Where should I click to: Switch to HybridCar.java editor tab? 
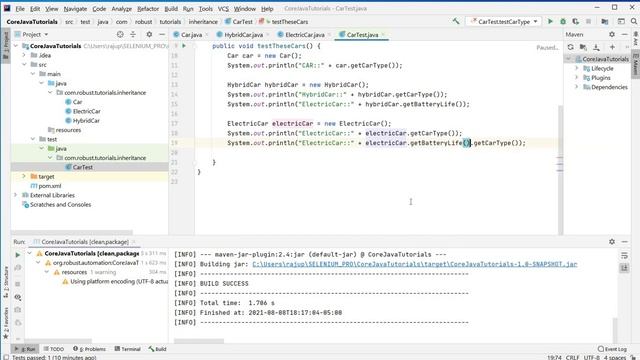click(x=243, y=35)
